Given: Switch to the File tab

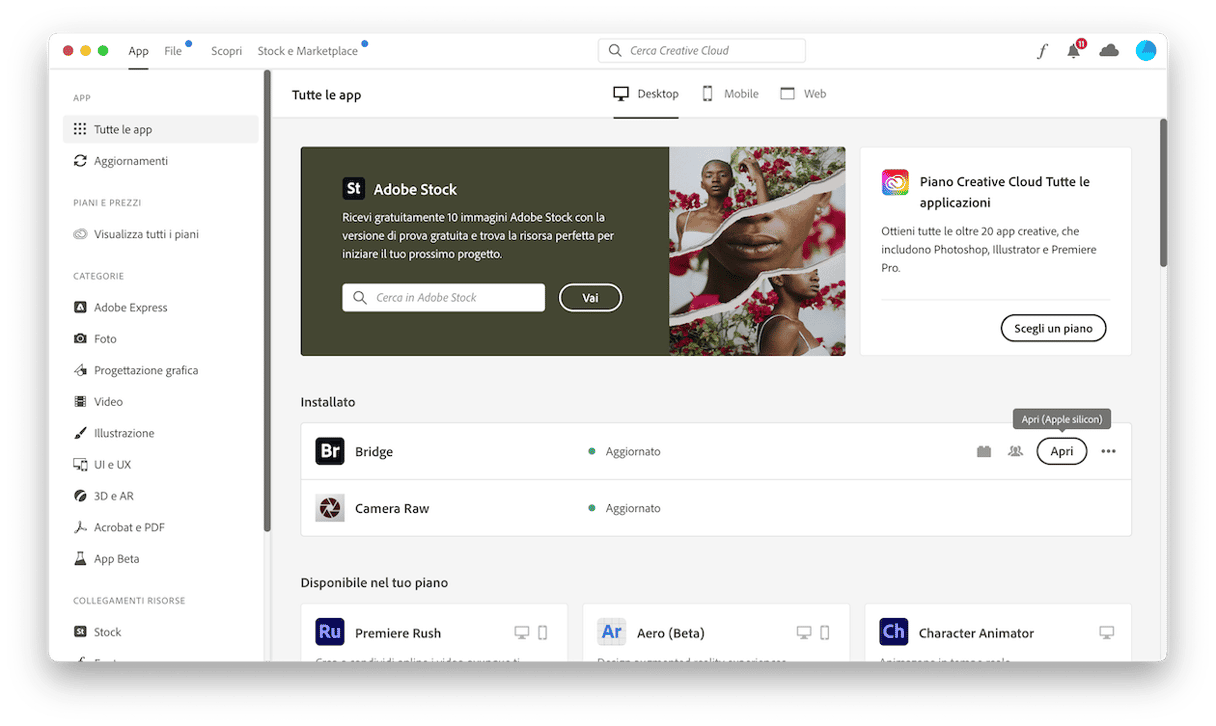Looking at the screenshot, I should [173, 51].
